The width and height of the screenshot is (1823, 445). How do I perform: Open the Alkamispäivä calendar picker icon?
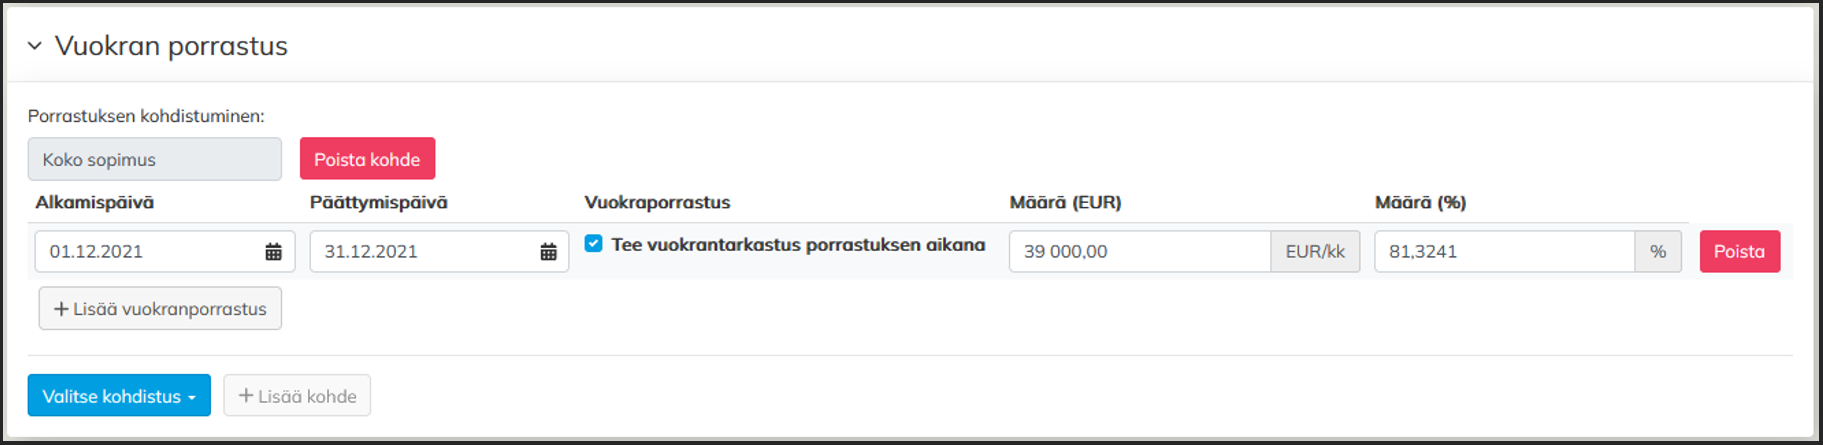(273, 252)
